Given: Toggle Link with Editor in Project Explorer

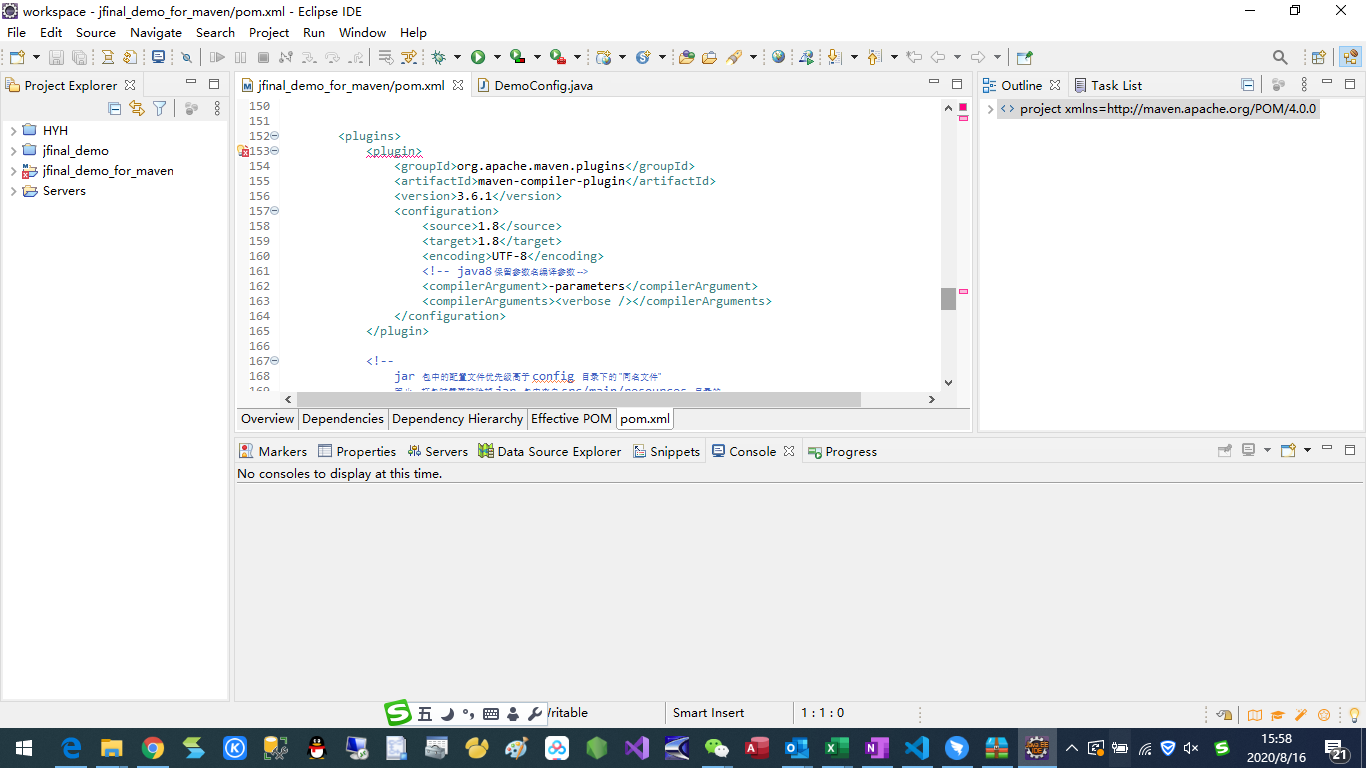Looking at the screenshot, I should click(x=137, y=108).
